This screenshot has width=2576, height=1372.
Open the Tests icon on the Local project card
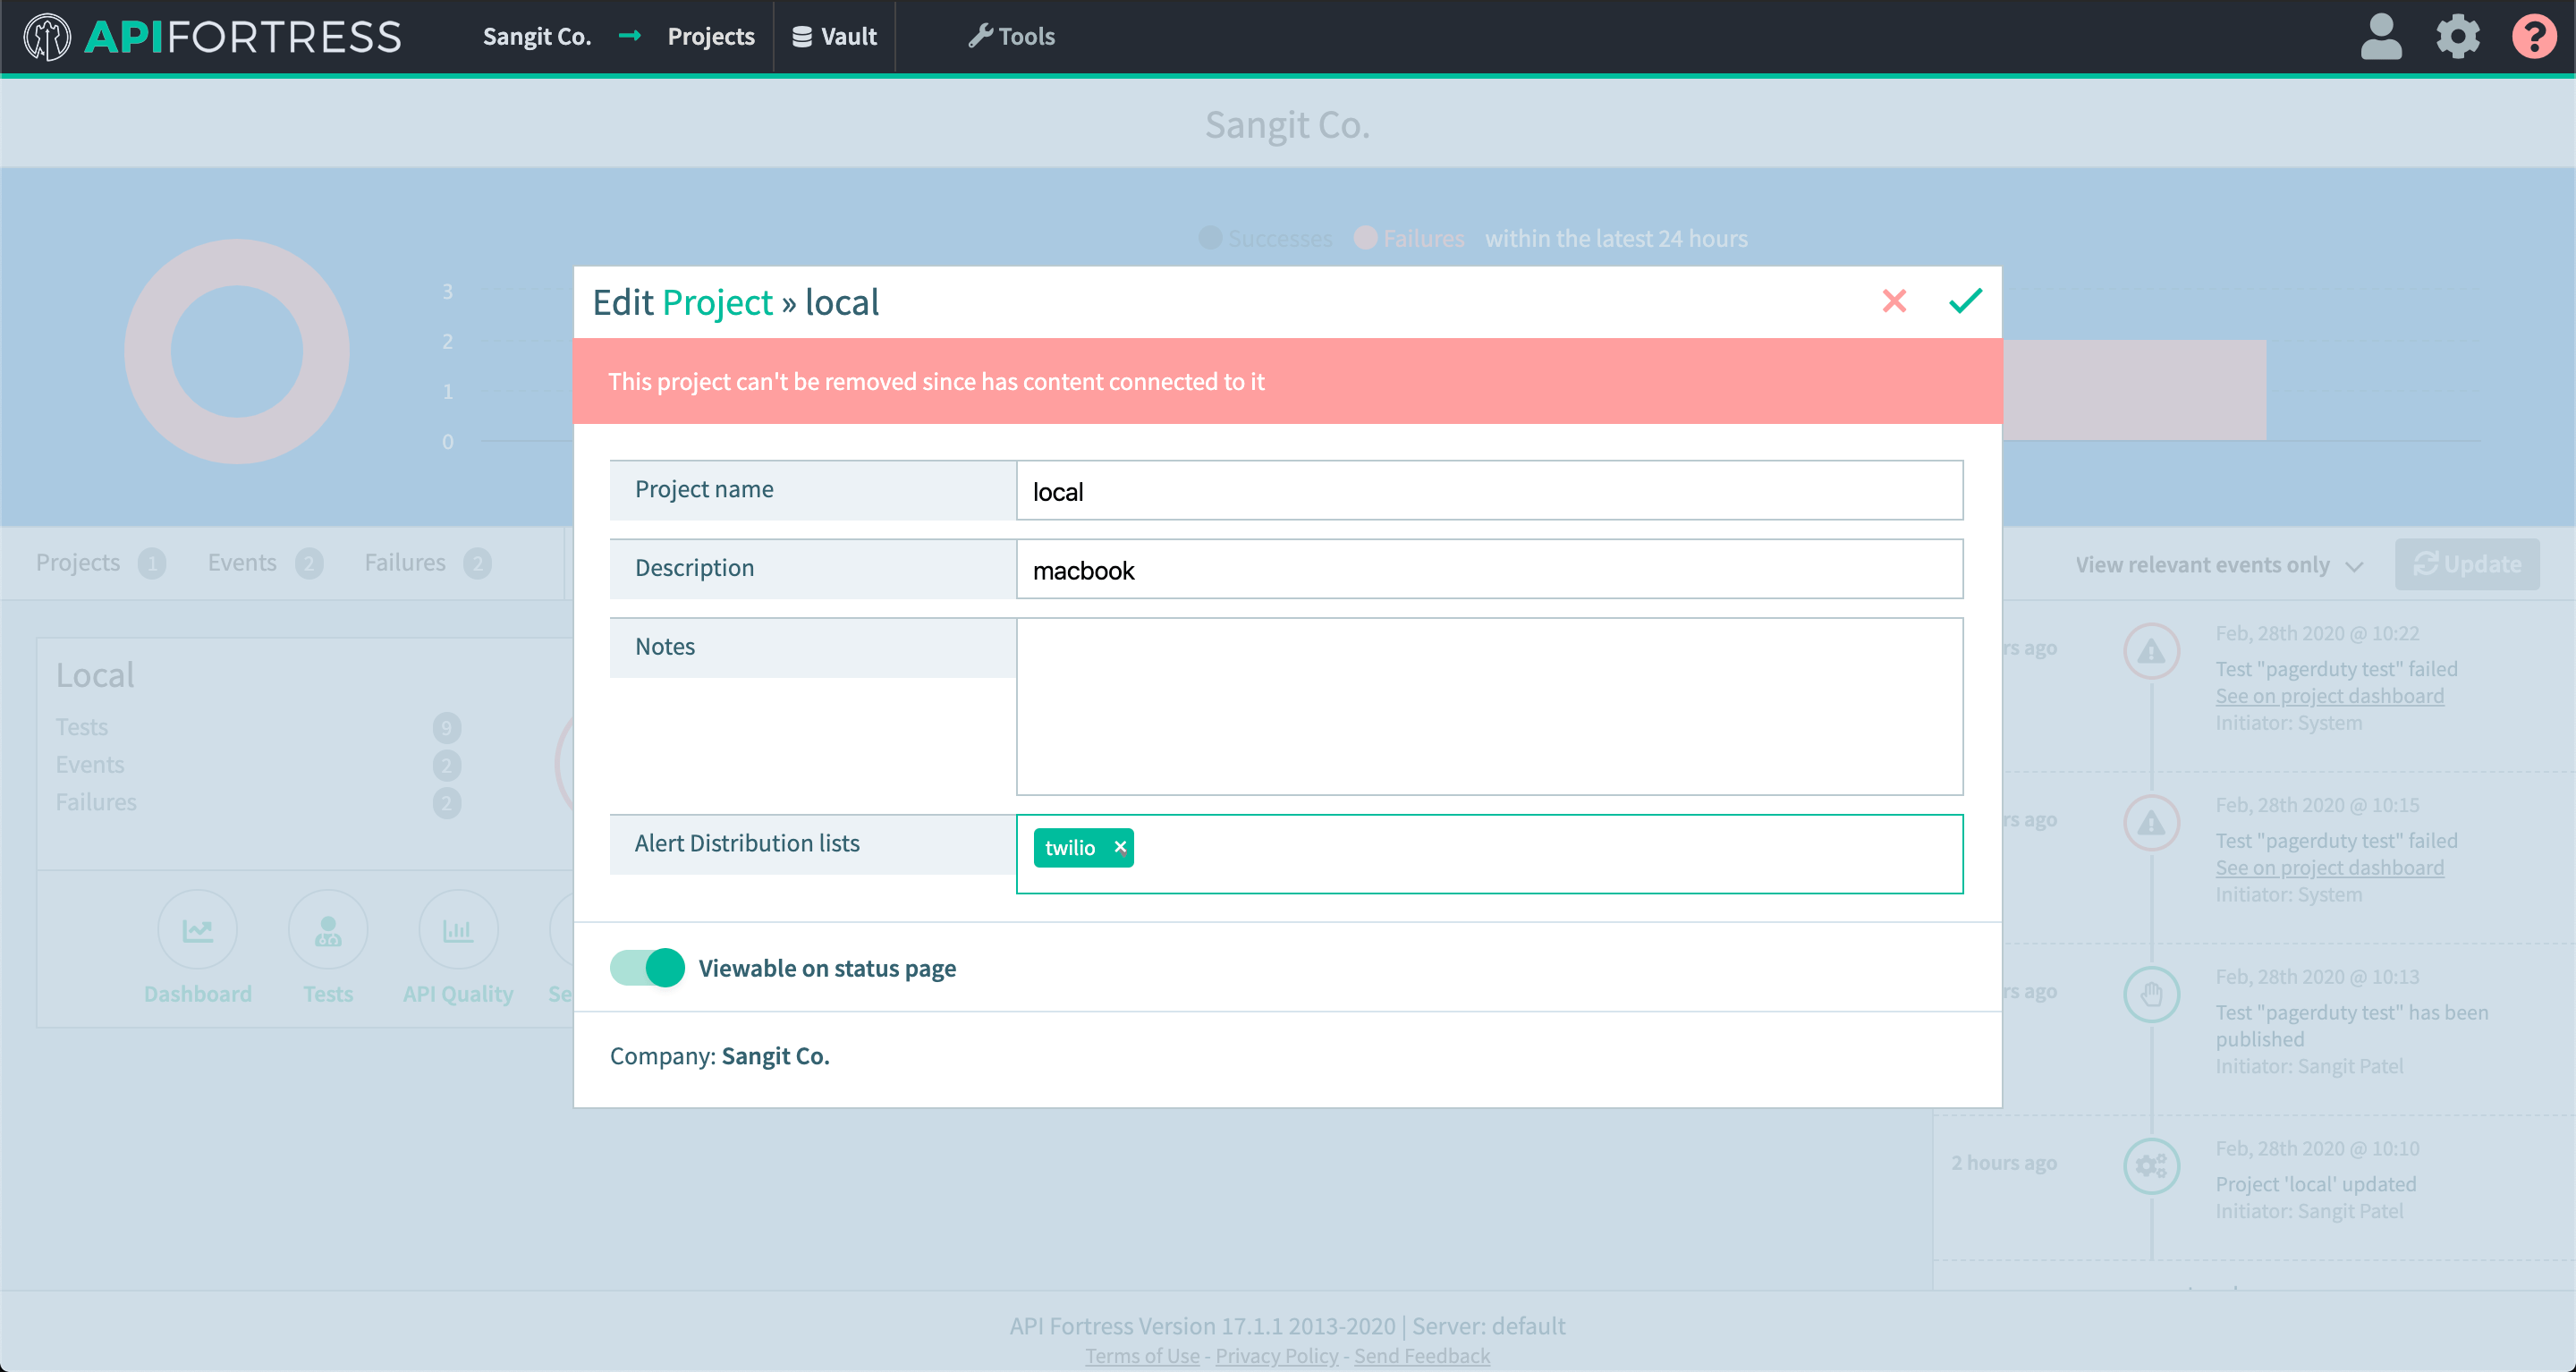click(x=327, y=929)
